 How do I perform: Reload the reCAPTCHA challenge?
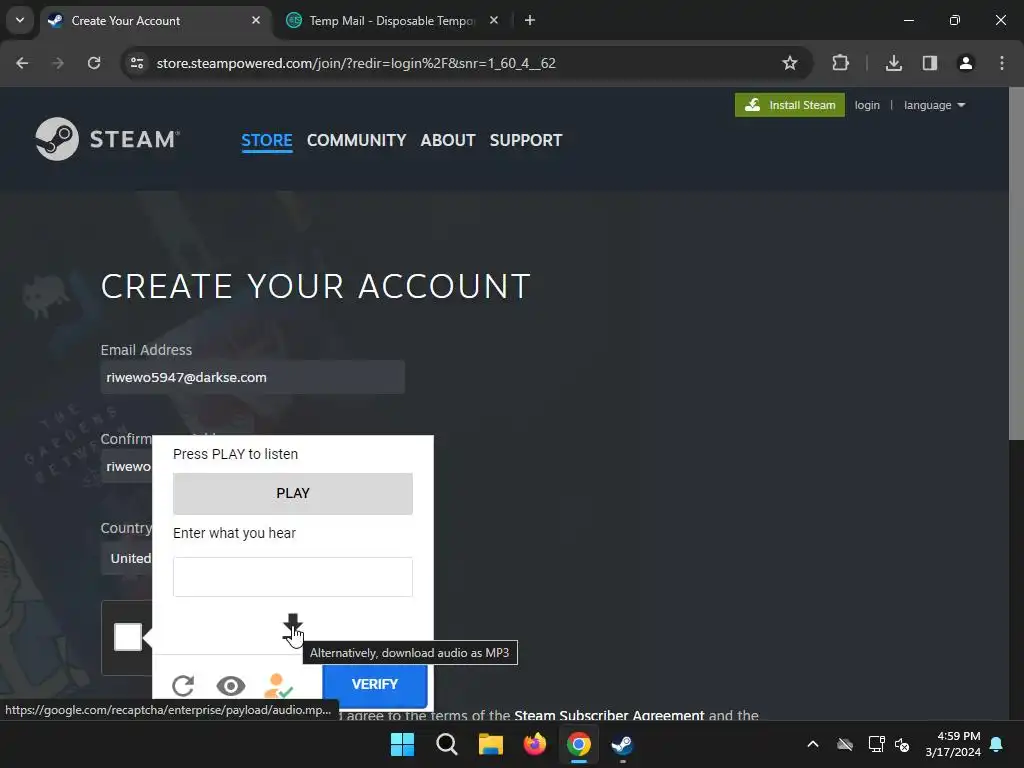184,686
